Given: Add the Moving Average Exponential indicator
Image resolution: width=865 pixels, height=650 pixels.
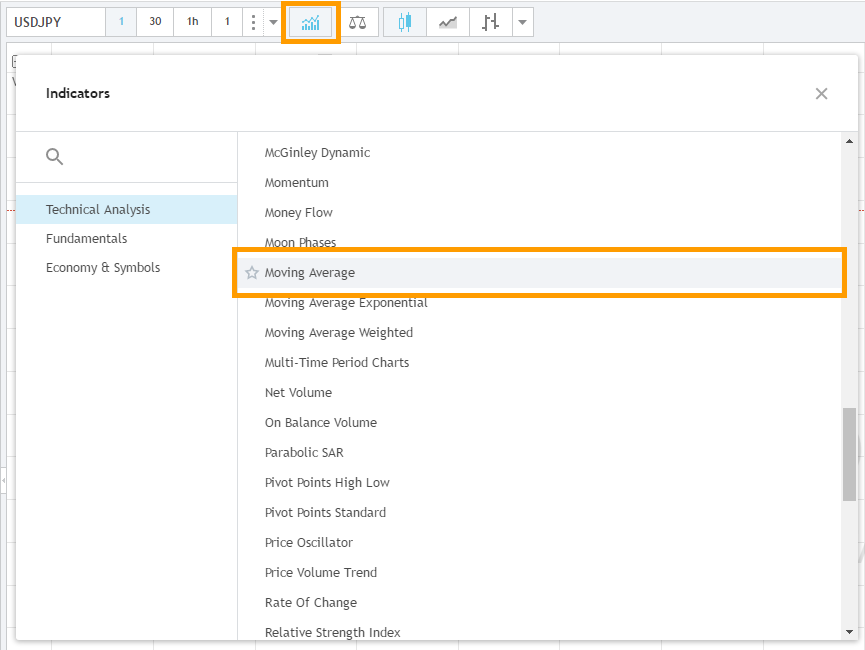Looking at the screenshot, I should 539,302.
